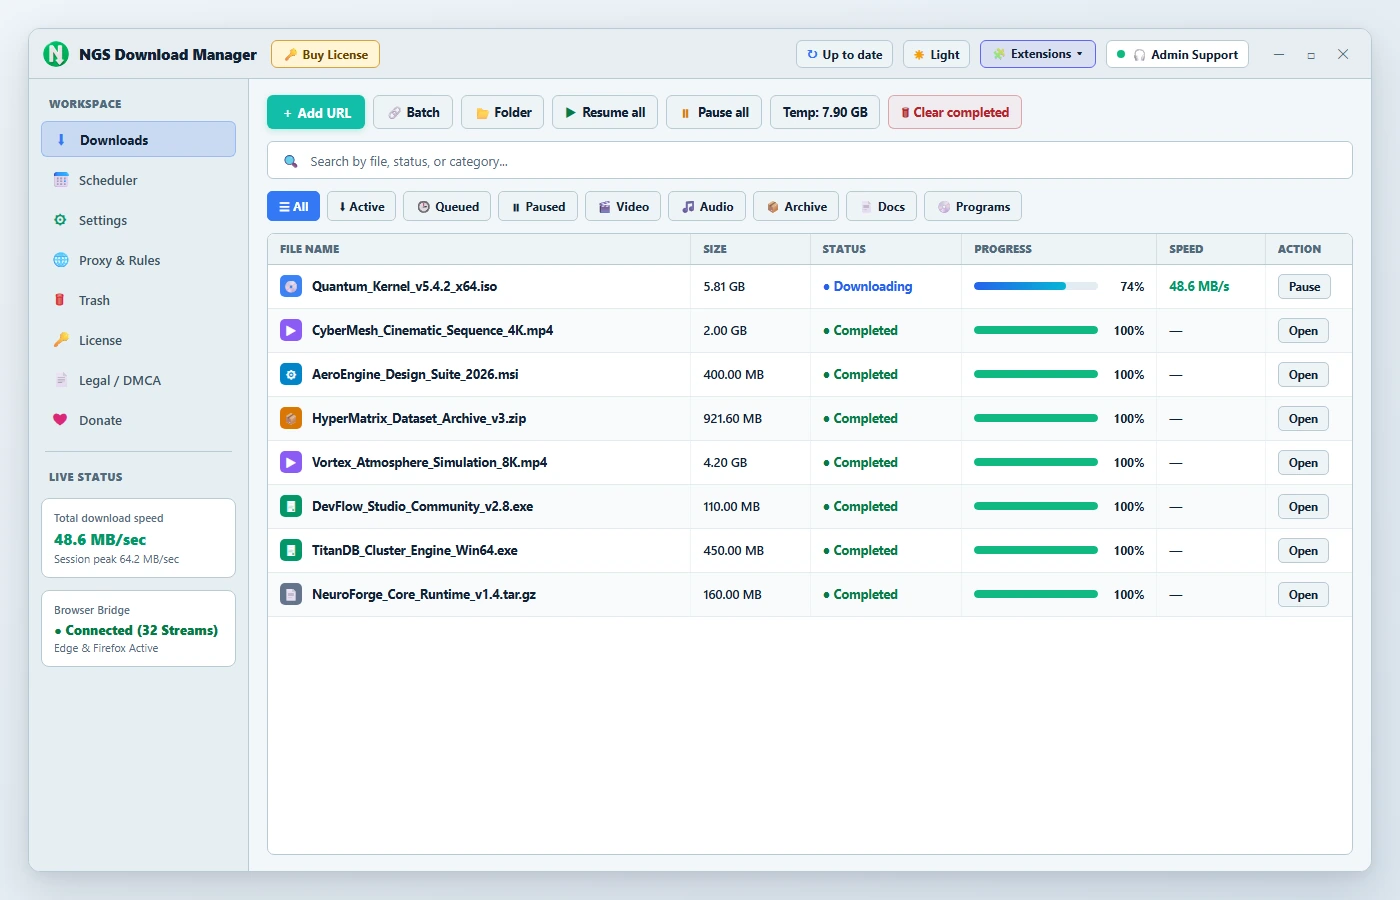Pause the Quantum_Kernel download
Viewport: 1400px width, 900px height.
(1304, 287)
